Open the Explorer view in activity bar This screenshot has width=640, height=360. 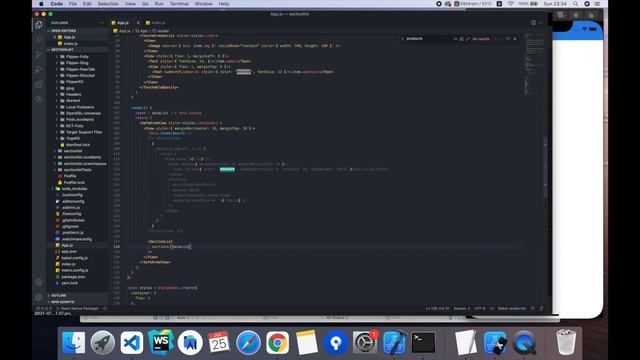click(39, 25)
